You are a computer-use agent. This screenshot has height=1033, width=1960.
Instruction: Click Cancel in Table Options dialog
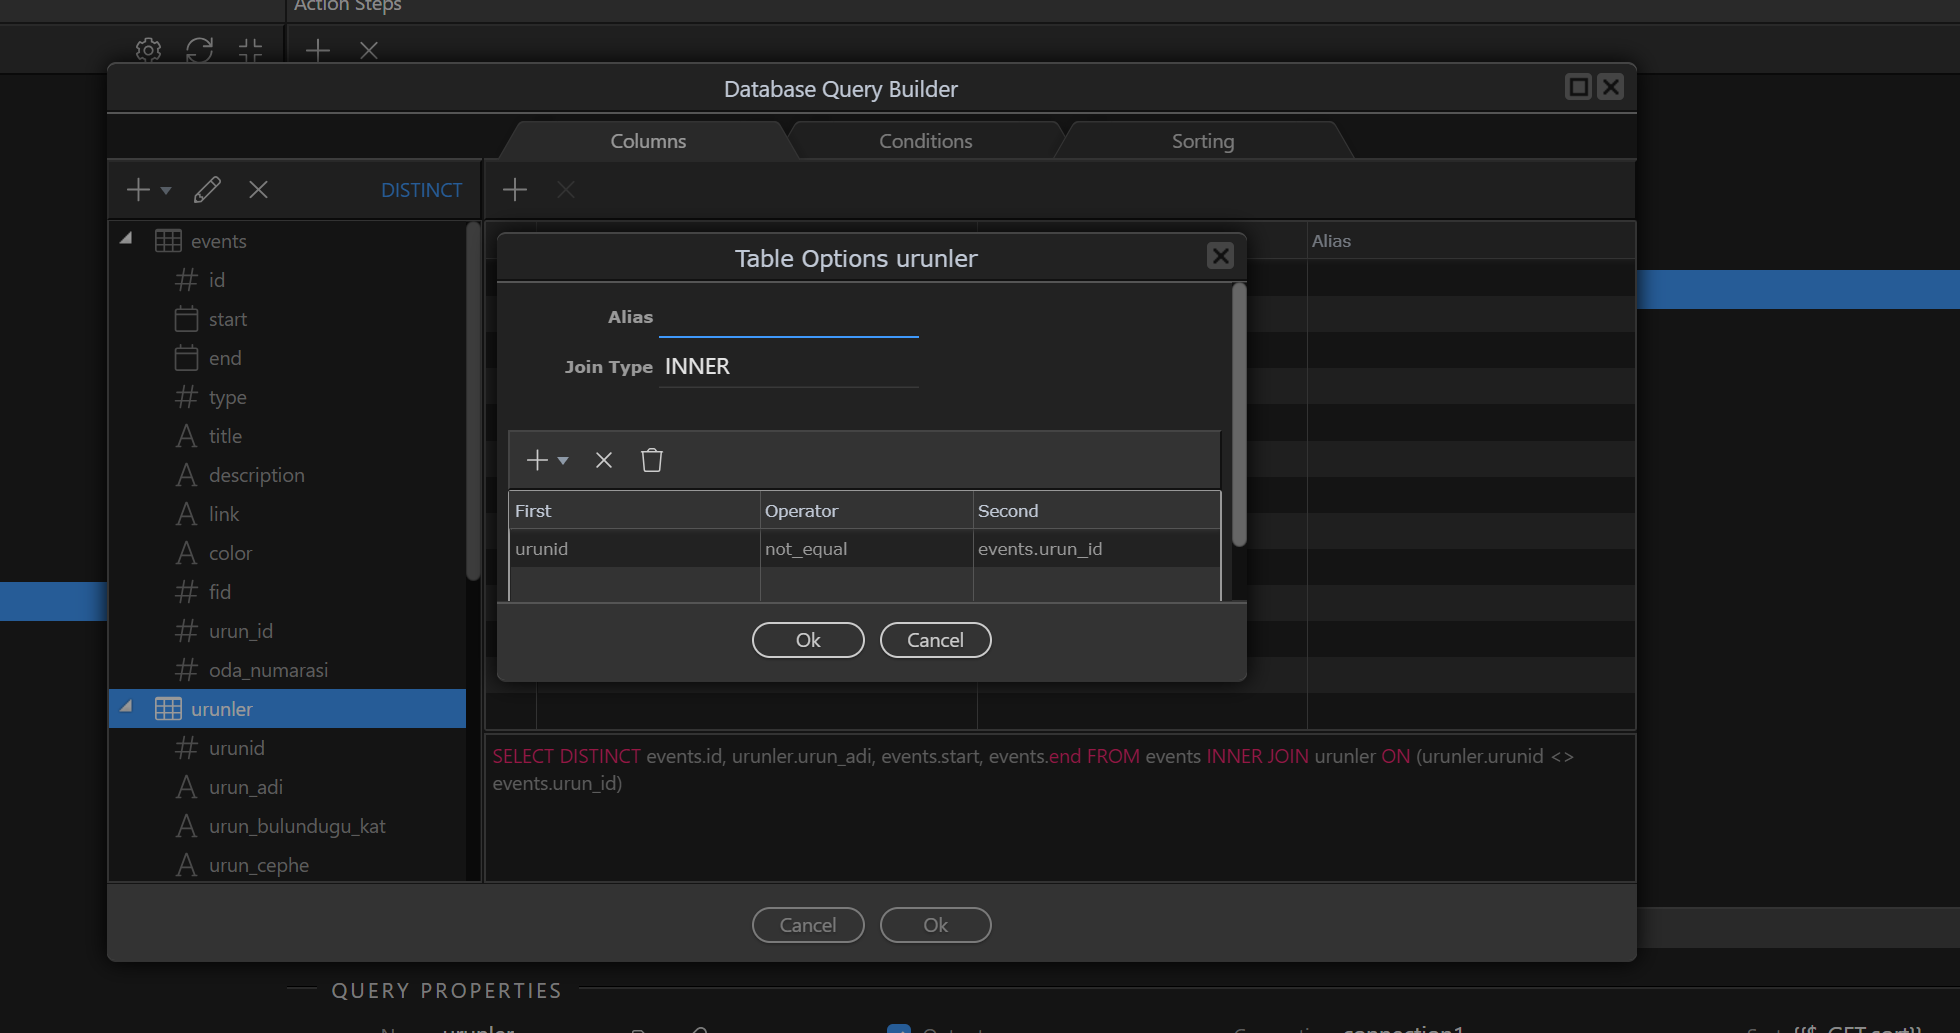(935, 640)
